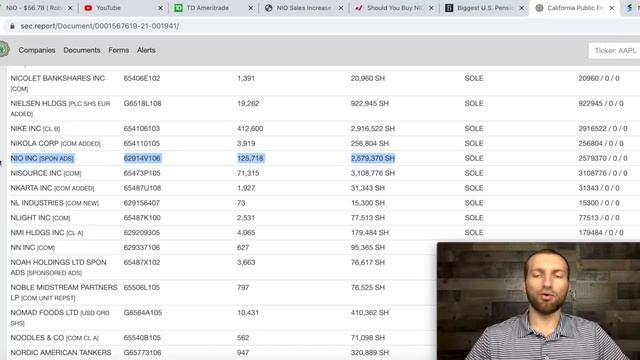Close the YouTube tab

click(160, 8)
